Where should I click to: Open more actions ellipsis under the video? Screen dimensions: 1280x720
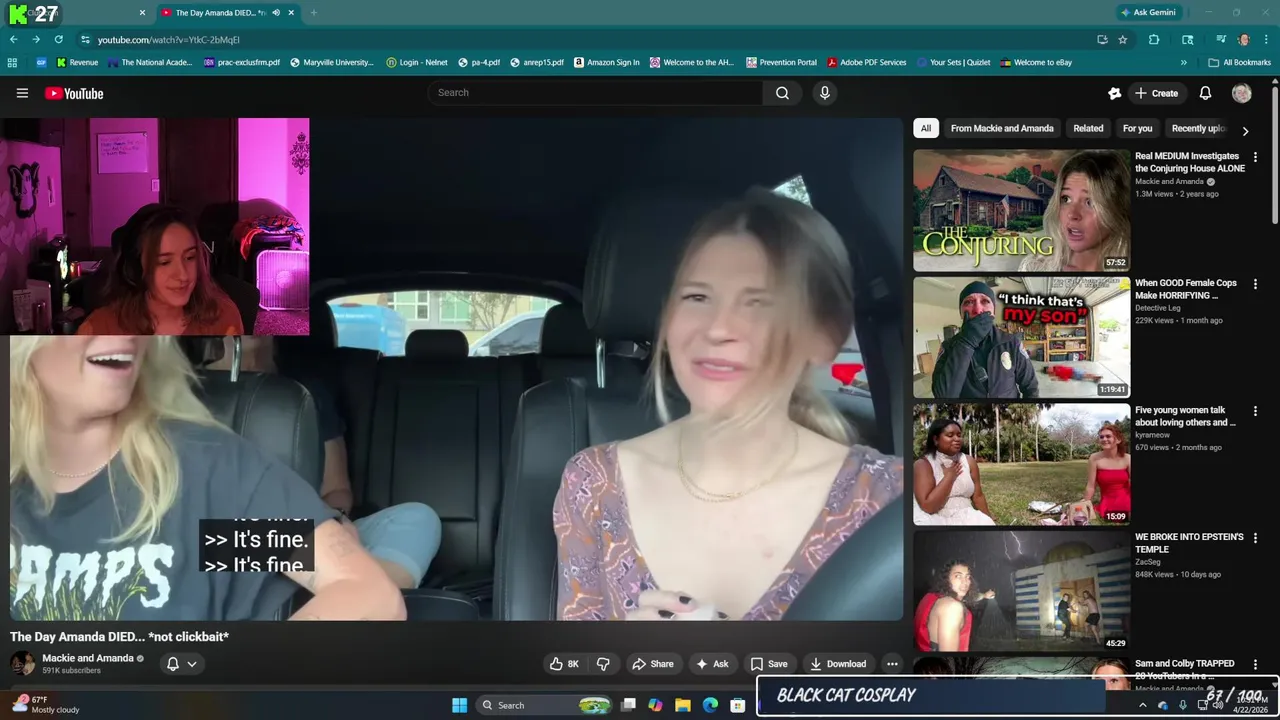click(x=892, y=664)
